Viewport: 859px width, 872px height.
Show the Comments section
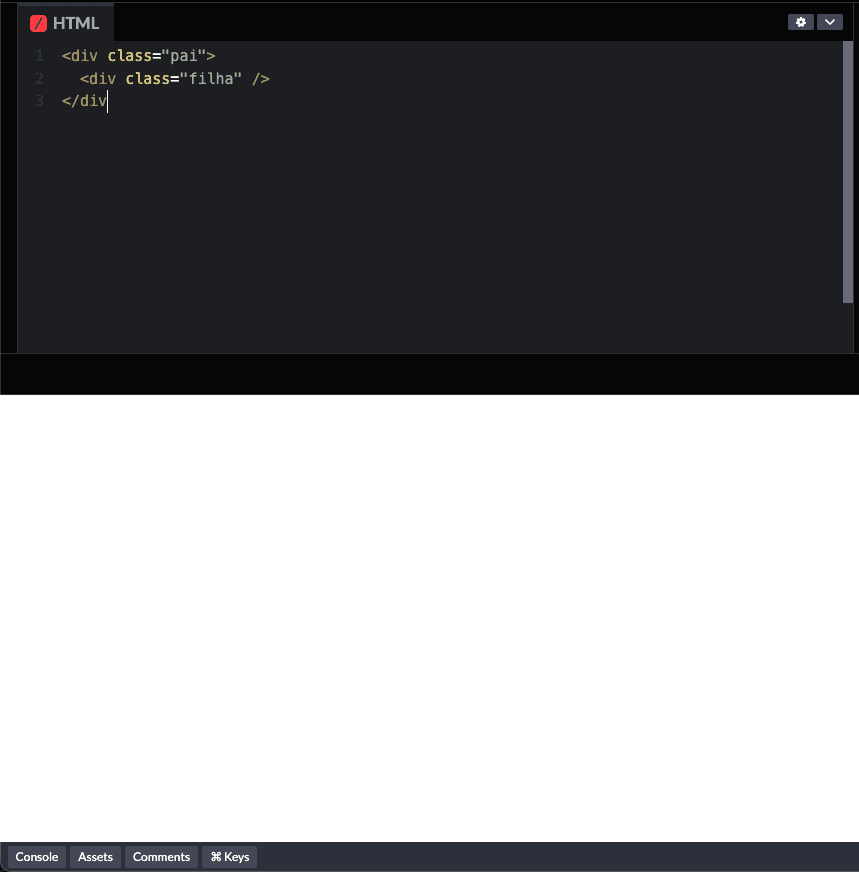[161, 857]
